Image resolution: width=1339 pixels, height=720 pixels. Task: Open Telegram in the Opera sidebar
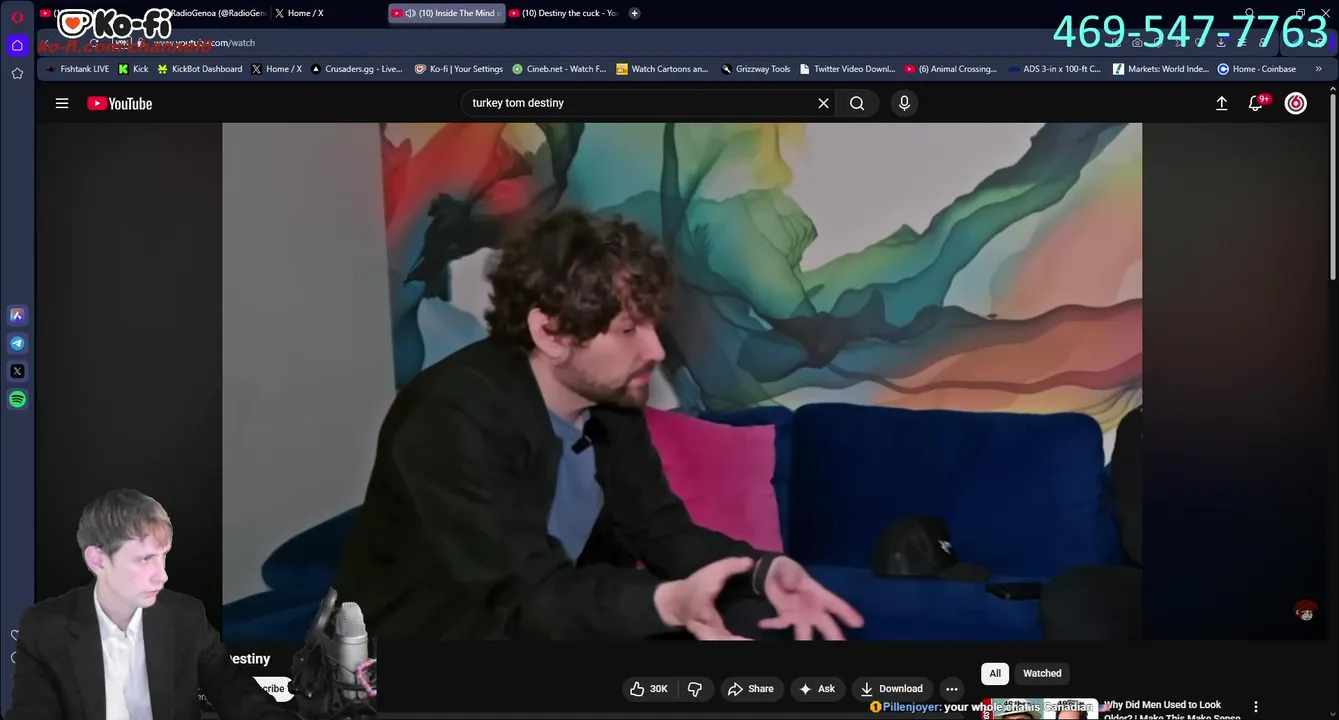pyautogui.click(x=17, y=343)
